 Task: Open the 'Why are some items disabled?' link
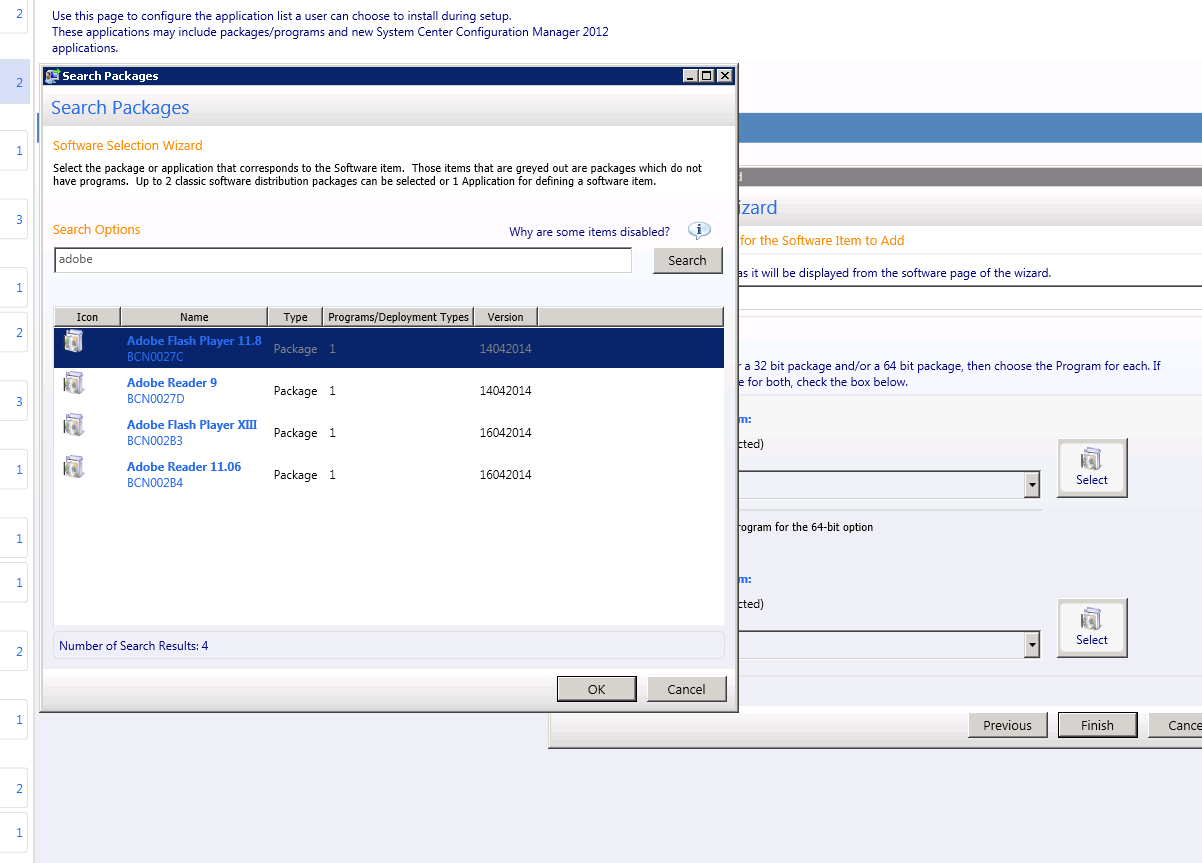589,232
